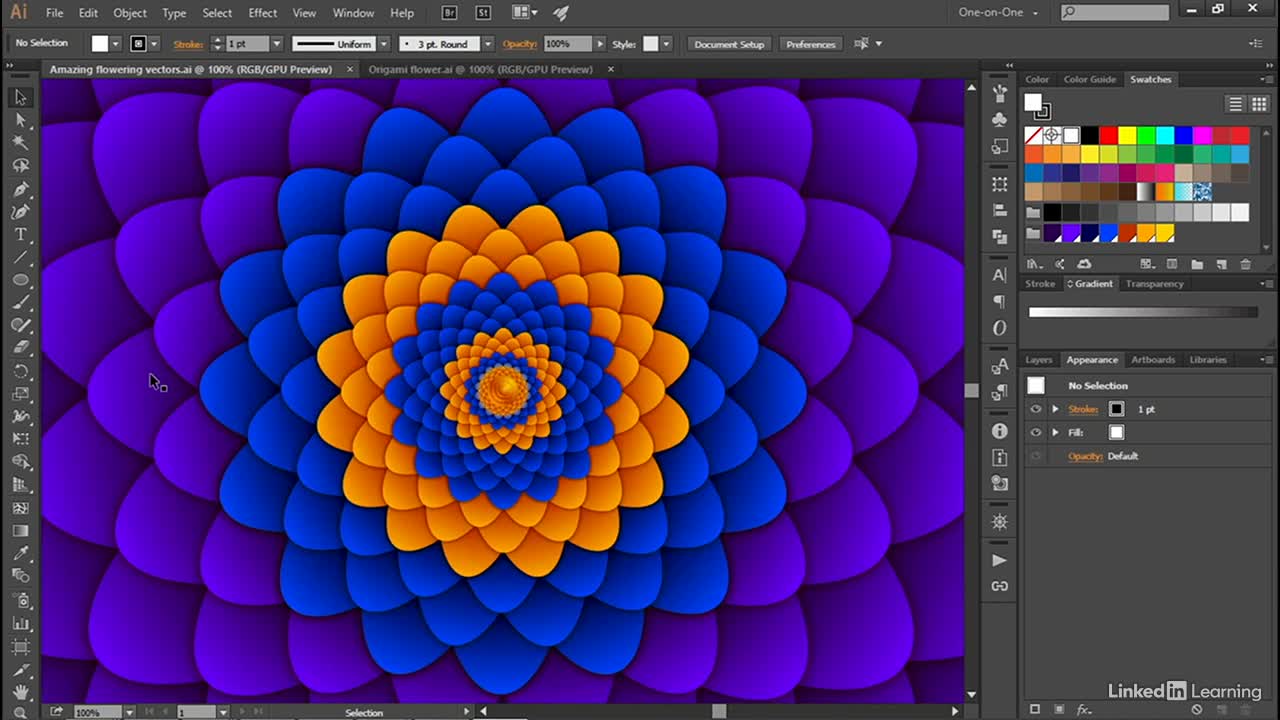Click the search field in top bar
The width and height of the screenshot is (1280, 720).
(1114, 13)
